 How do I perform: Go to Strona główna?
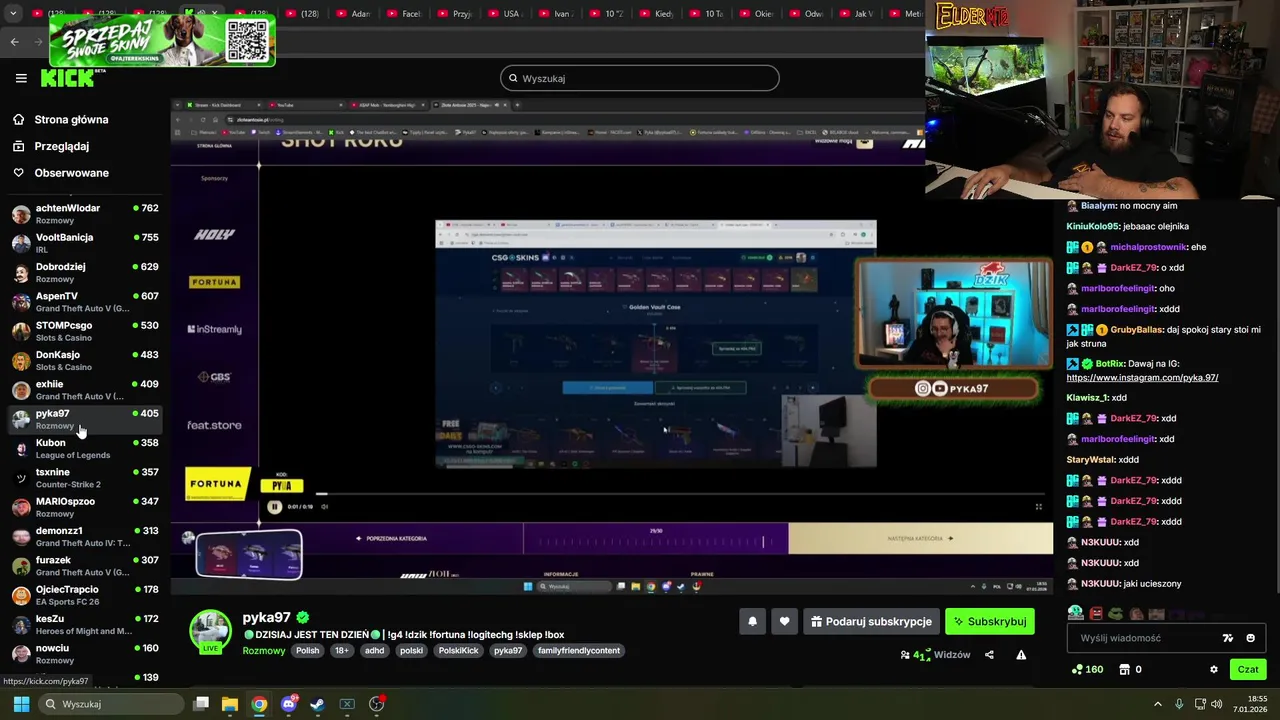tap(71, 120)
